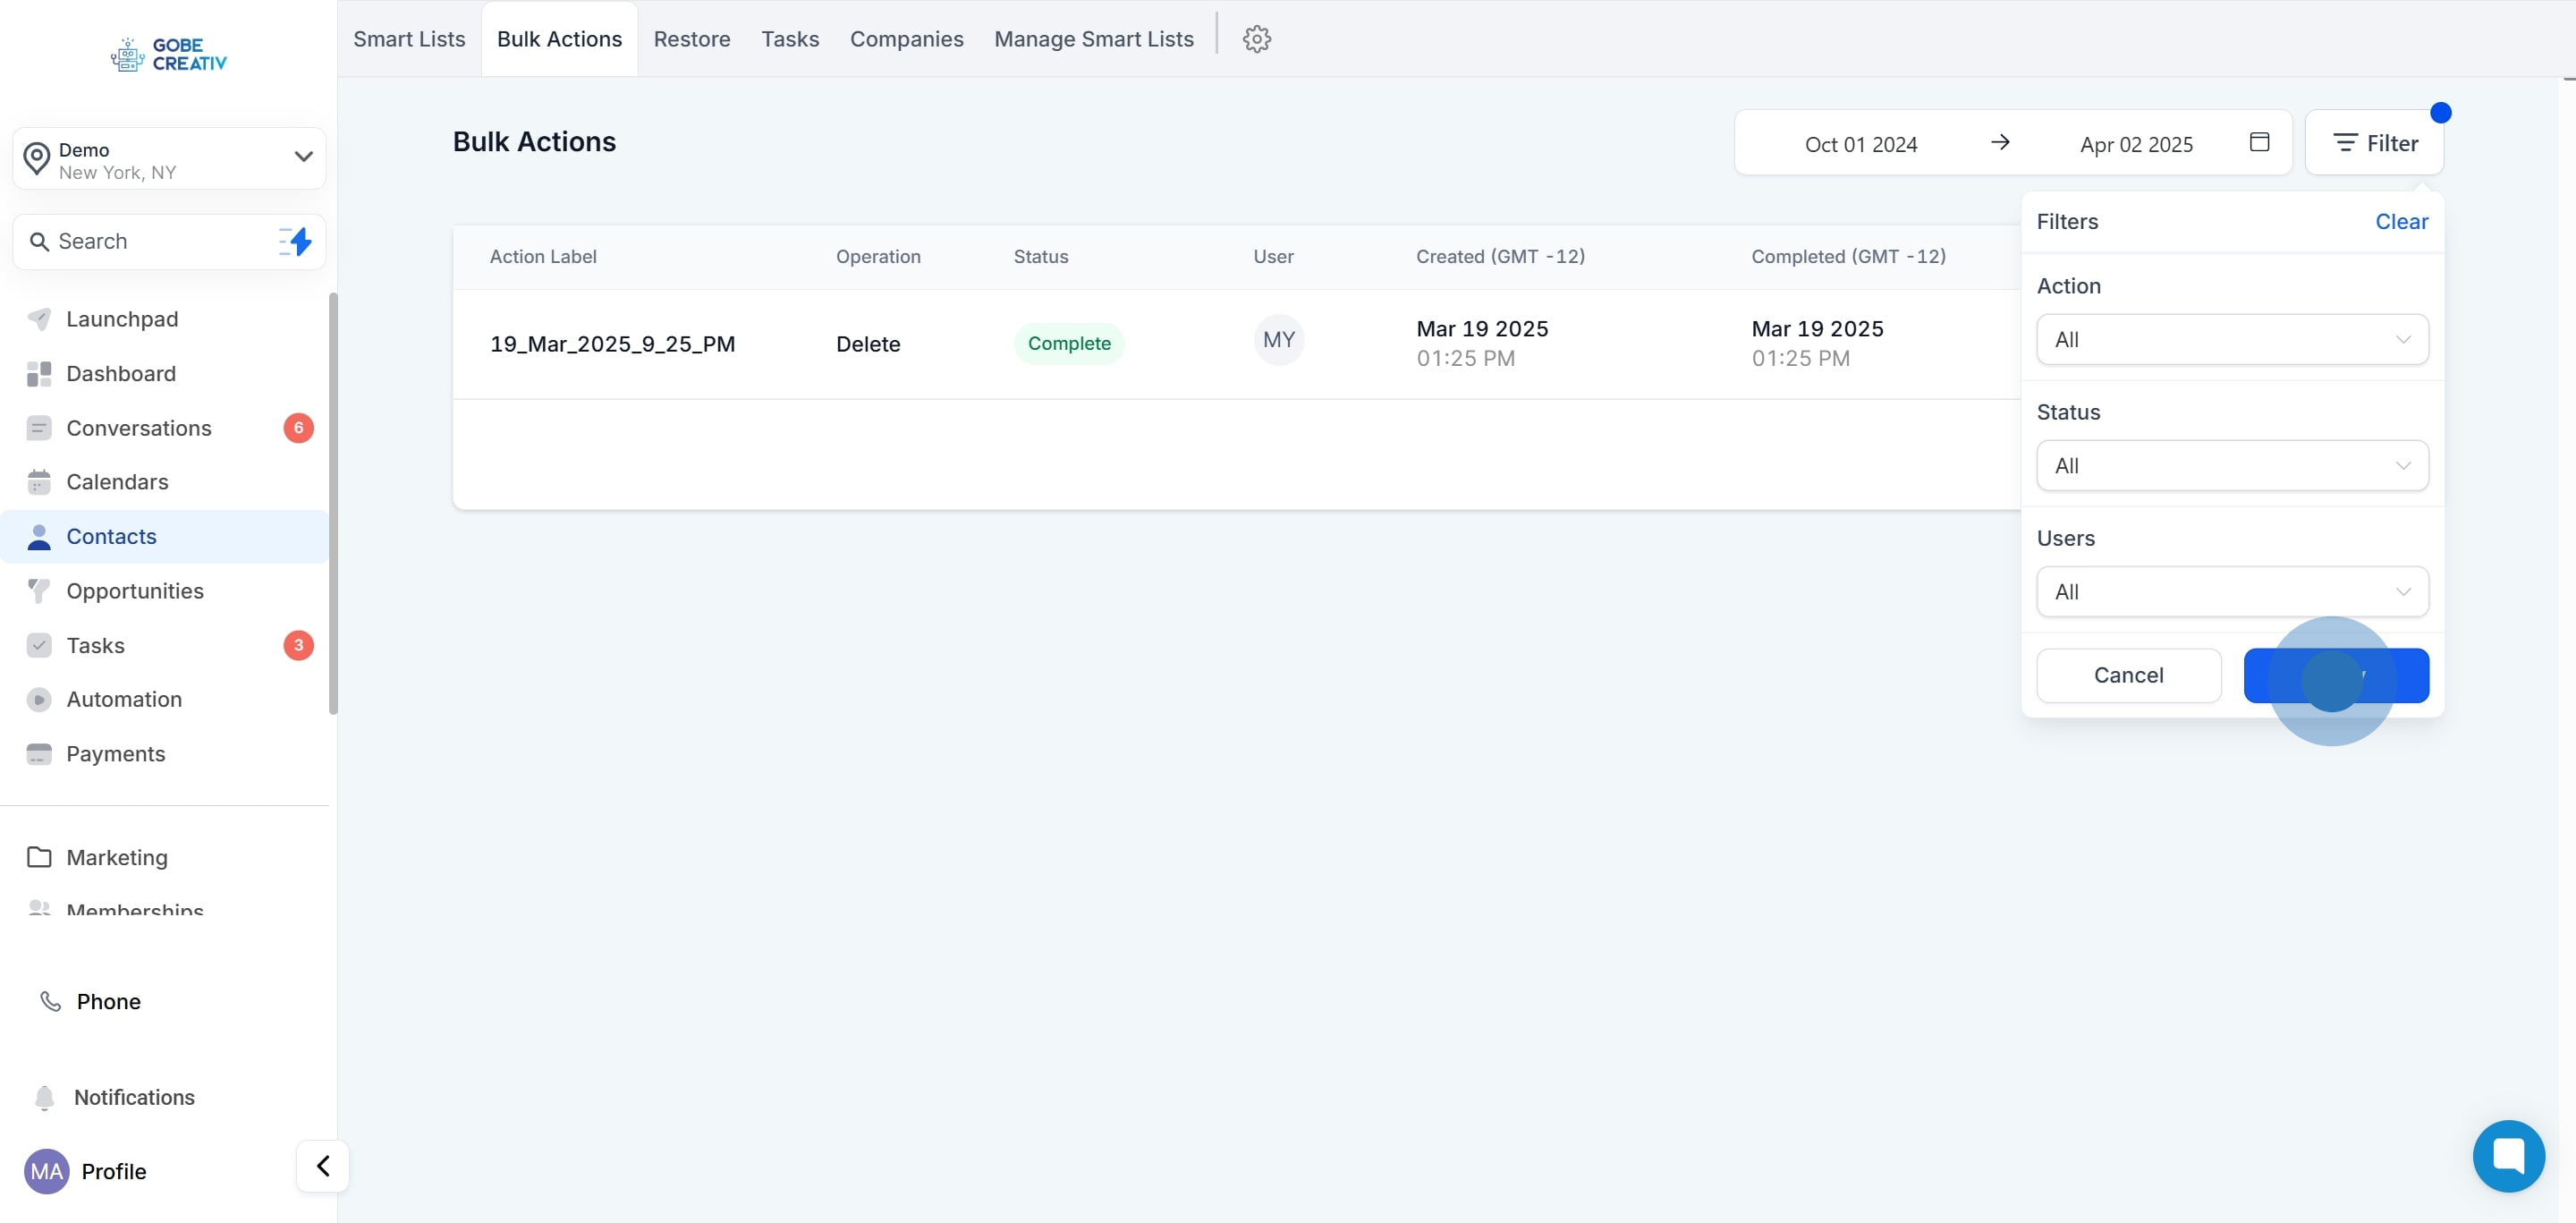Open Launchpad from the sidebar
2576x1223 pixels.
122,319
